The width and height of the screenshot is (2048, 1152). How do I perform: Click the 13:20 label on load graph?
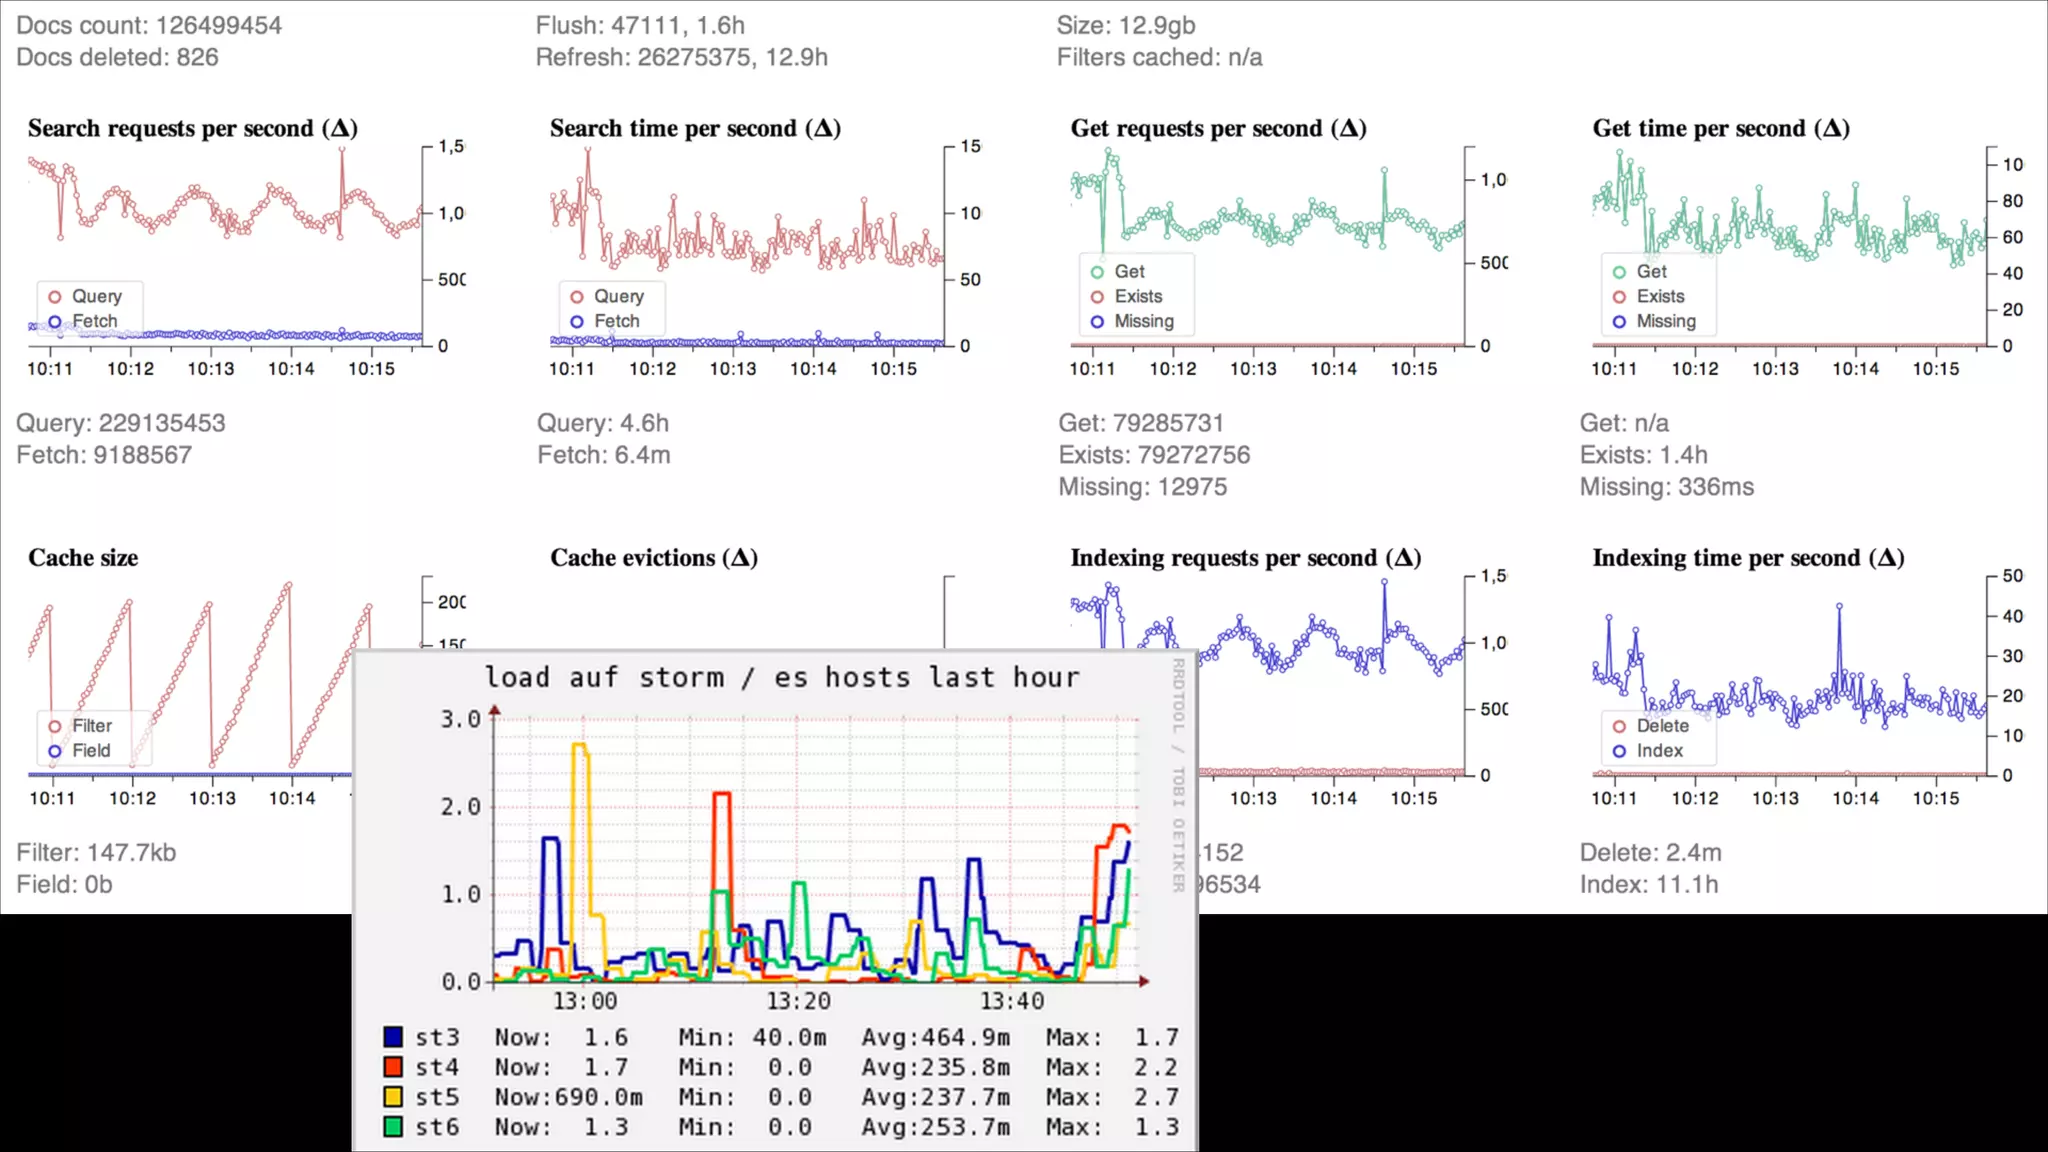click(798, 1001)
